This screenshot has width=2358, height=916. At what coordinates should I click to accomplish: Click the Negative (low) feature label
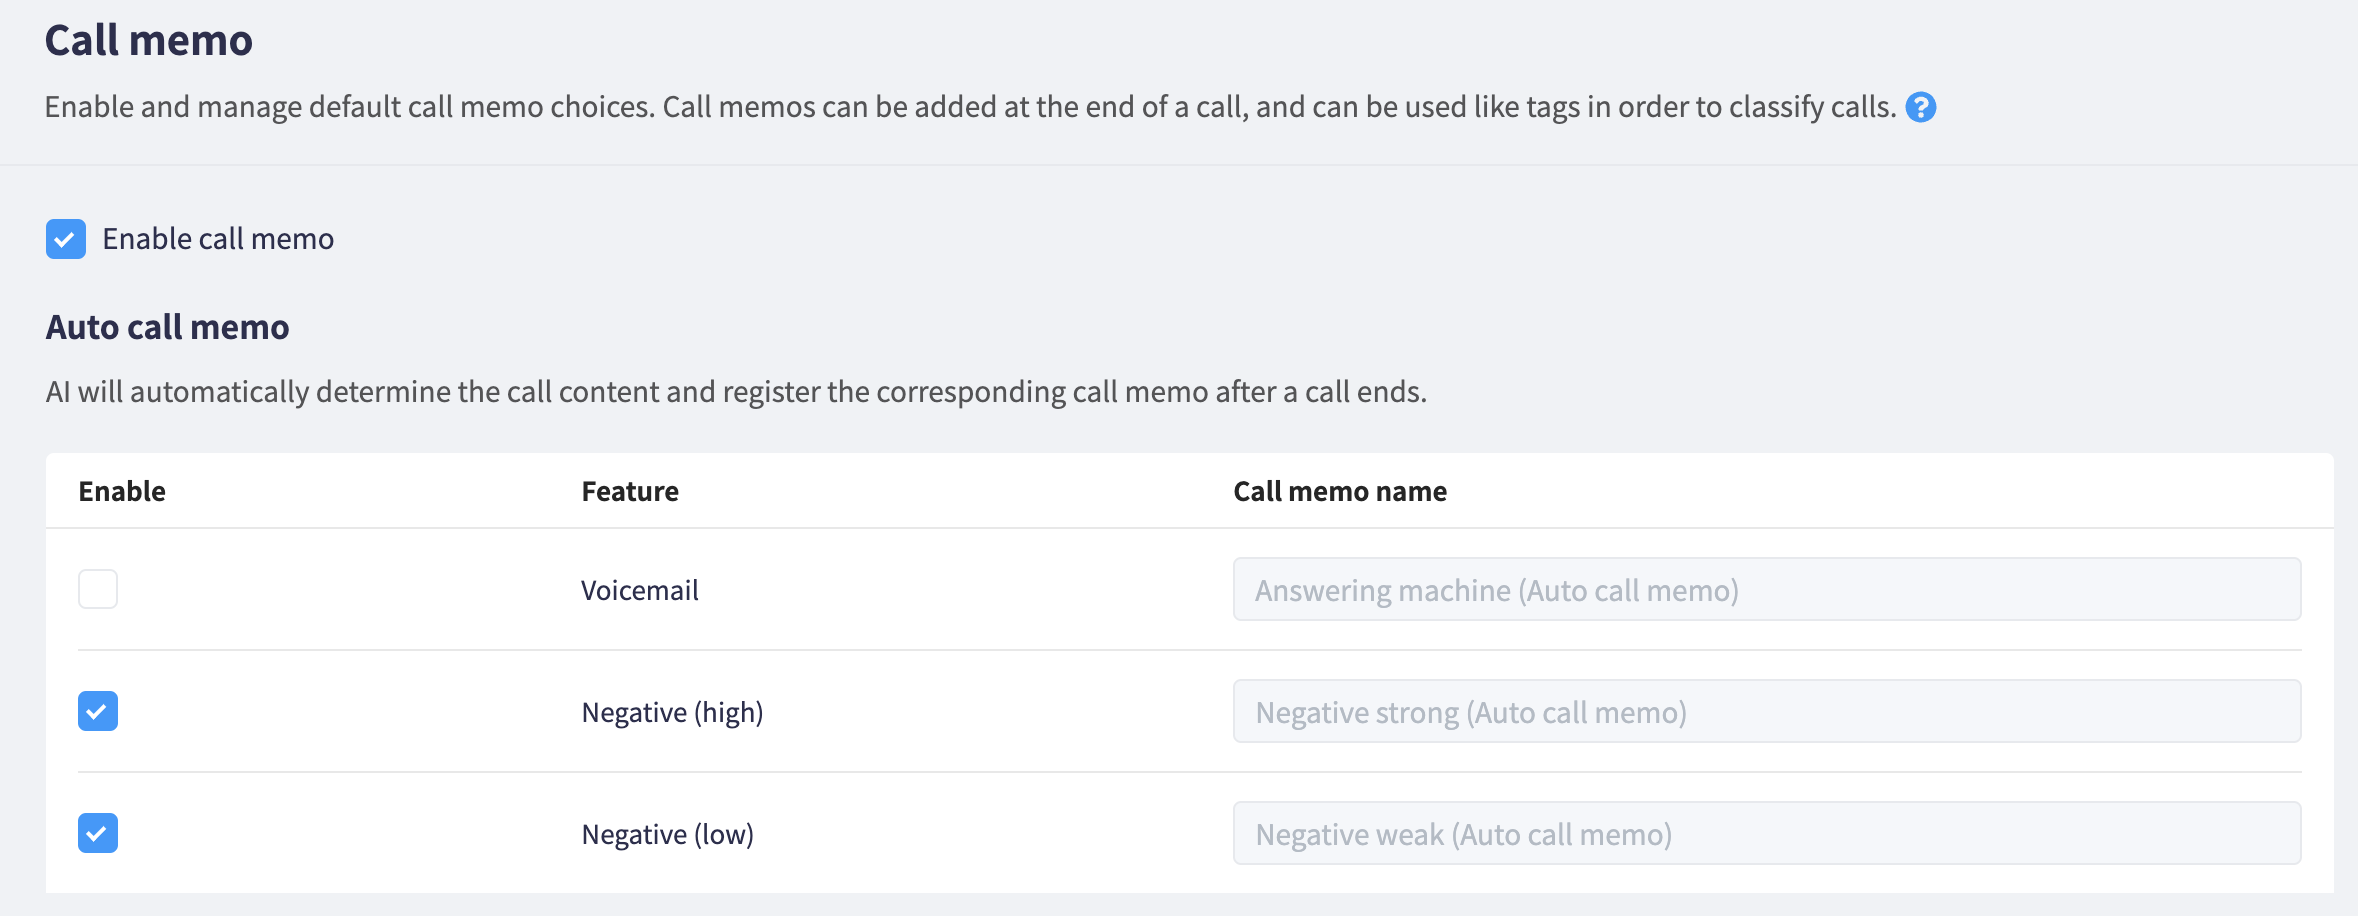pyautogui.click(x=668, y=834)
